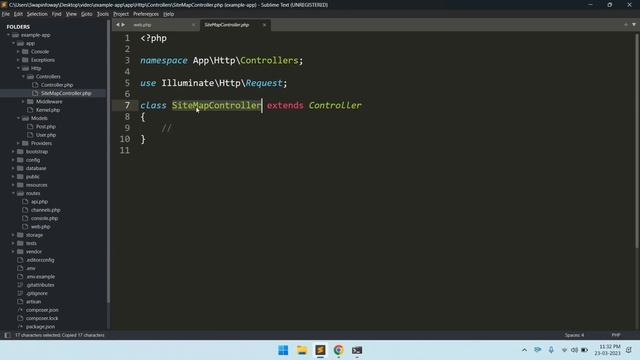The width and height of the screenshot is (640, 360).
Task: Open console.php in sidebar
Action: click(x=44, y=218)
